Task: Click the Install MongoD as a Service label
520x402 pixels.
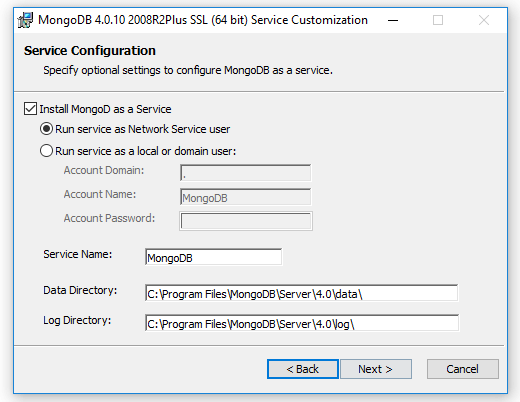Action: point(105,109)
